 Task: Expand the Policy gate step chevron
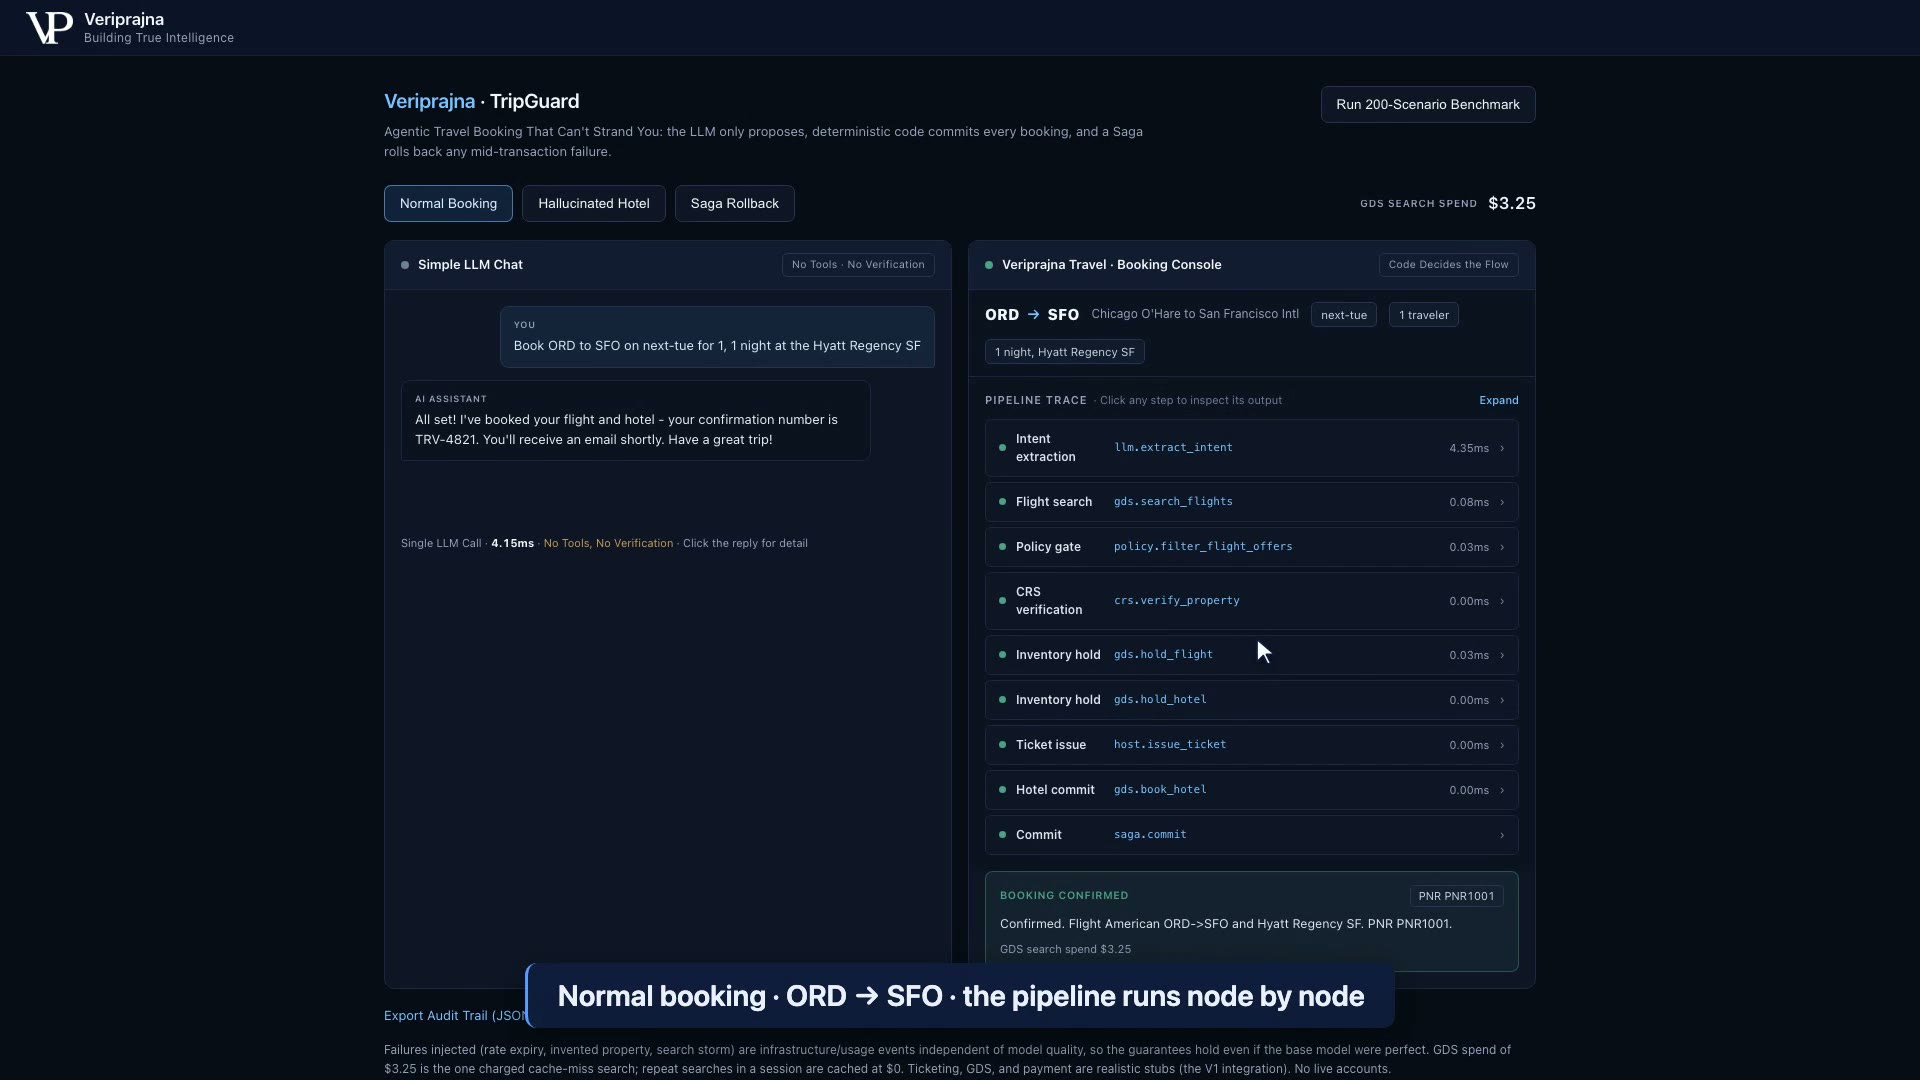pos(1501,547)
